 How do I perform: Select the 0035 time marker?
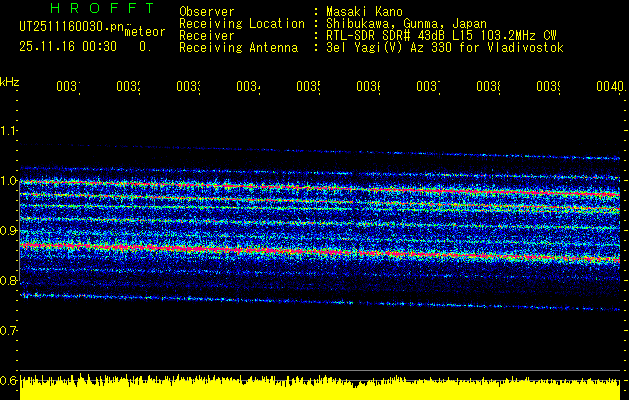[x=308, y=87]
